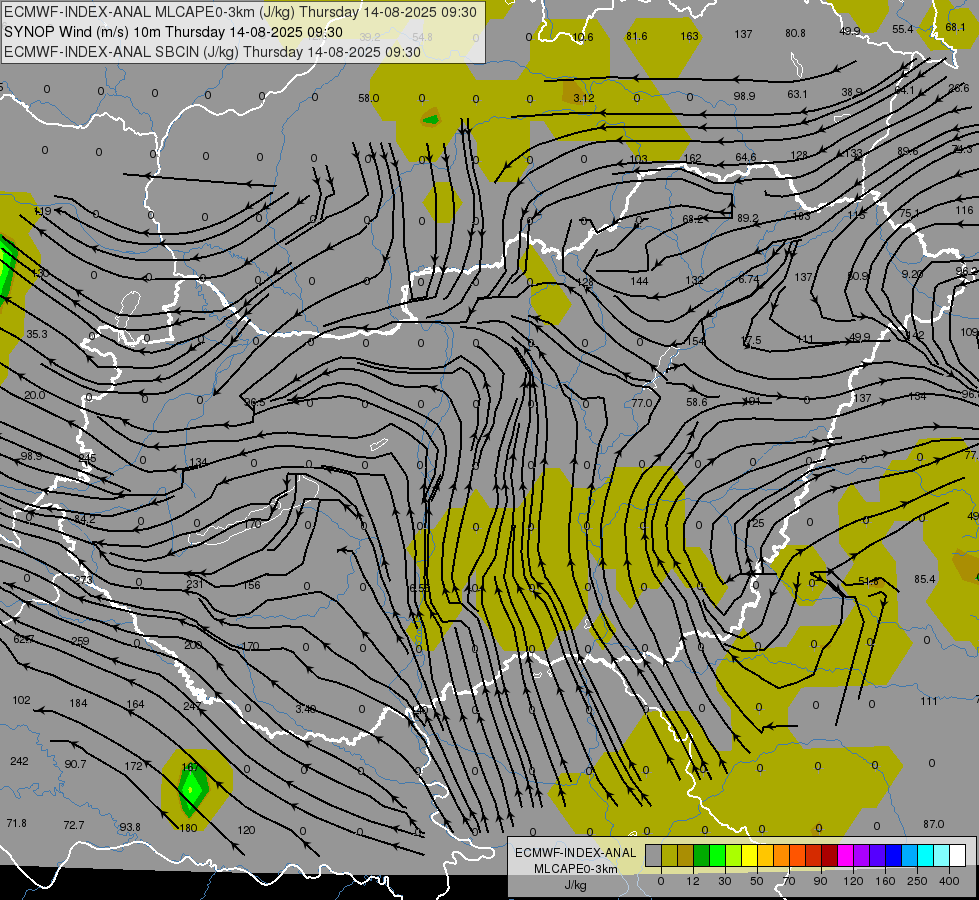Click the purple legend swatch
979x900 pixels.
[862, 855]
